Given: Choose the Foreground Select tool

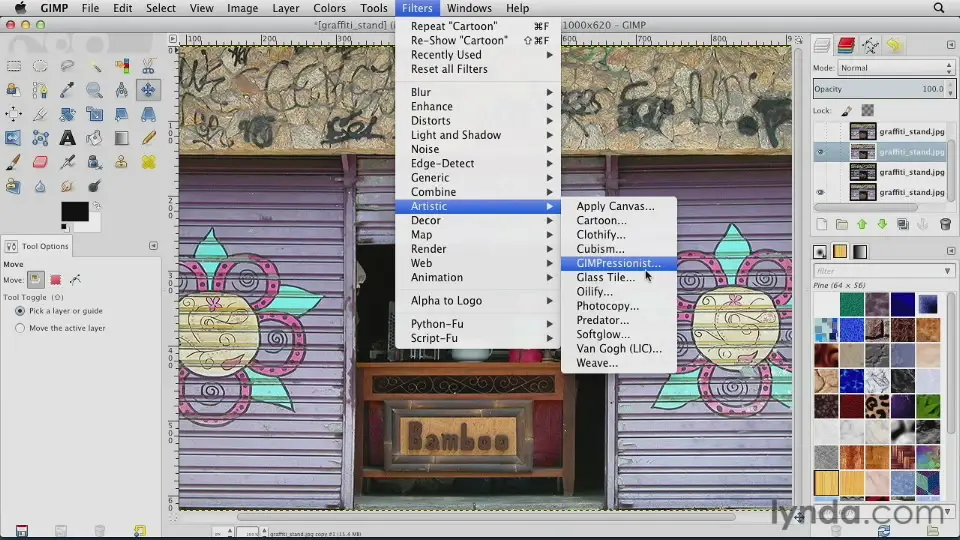Looking at the screenshot, I should click(13, 90).
